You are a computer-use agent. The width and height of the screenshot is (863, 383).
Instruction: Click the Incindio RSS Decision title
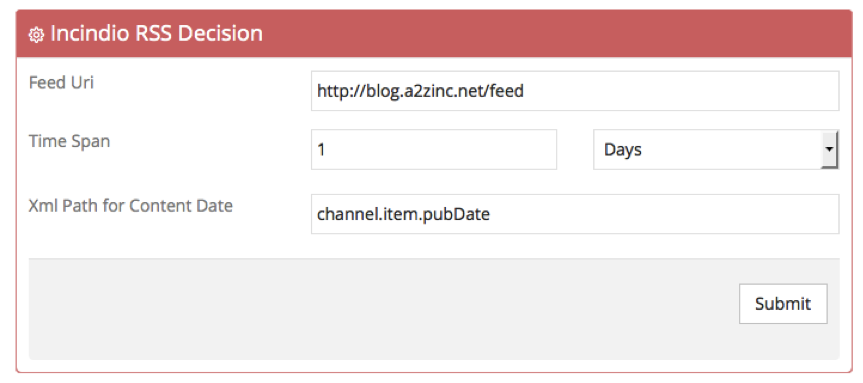pyautogui.click(x=156, y=34)
